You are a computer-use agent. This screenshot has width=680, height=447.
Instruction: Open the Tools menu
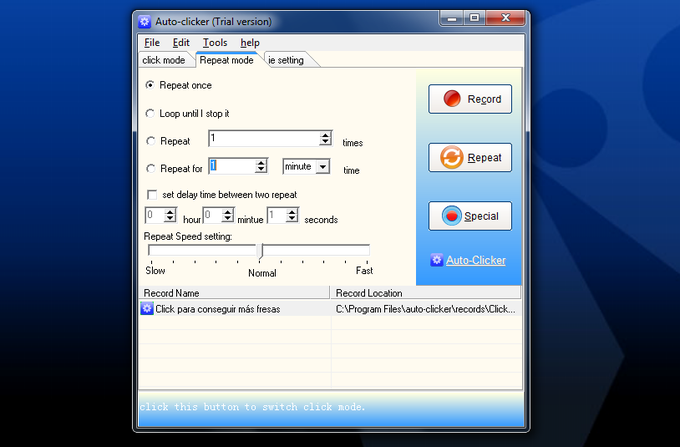[215, 42]
